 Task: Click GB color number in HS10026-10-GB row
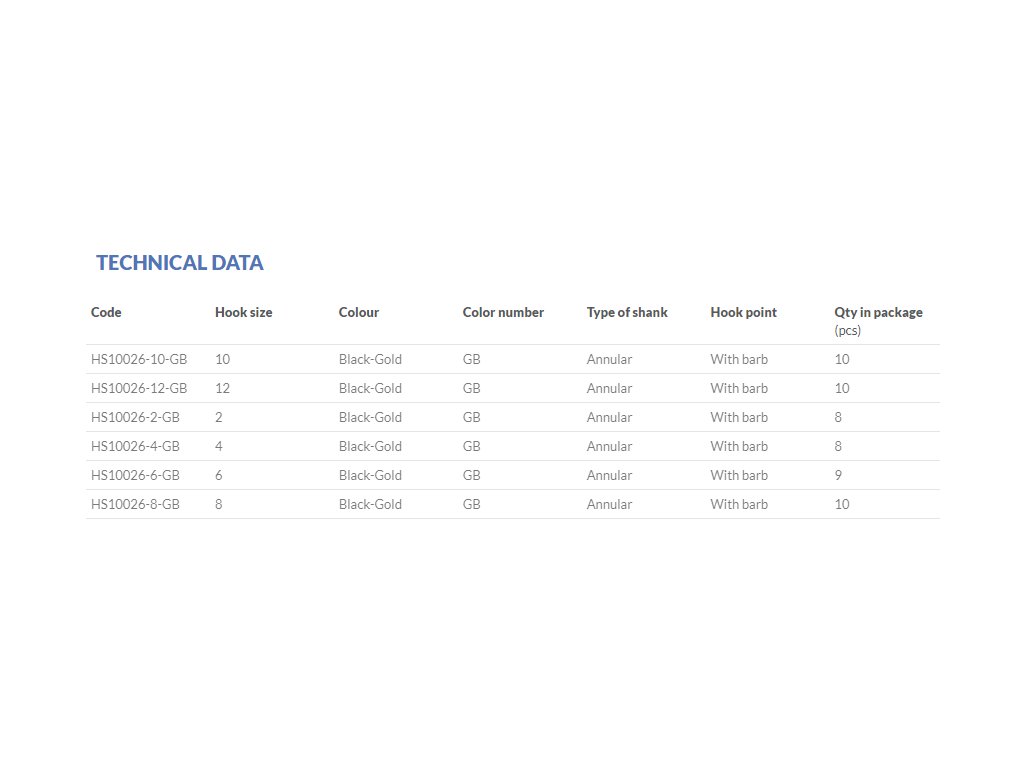pyautogui.click(x=471, y=359)
